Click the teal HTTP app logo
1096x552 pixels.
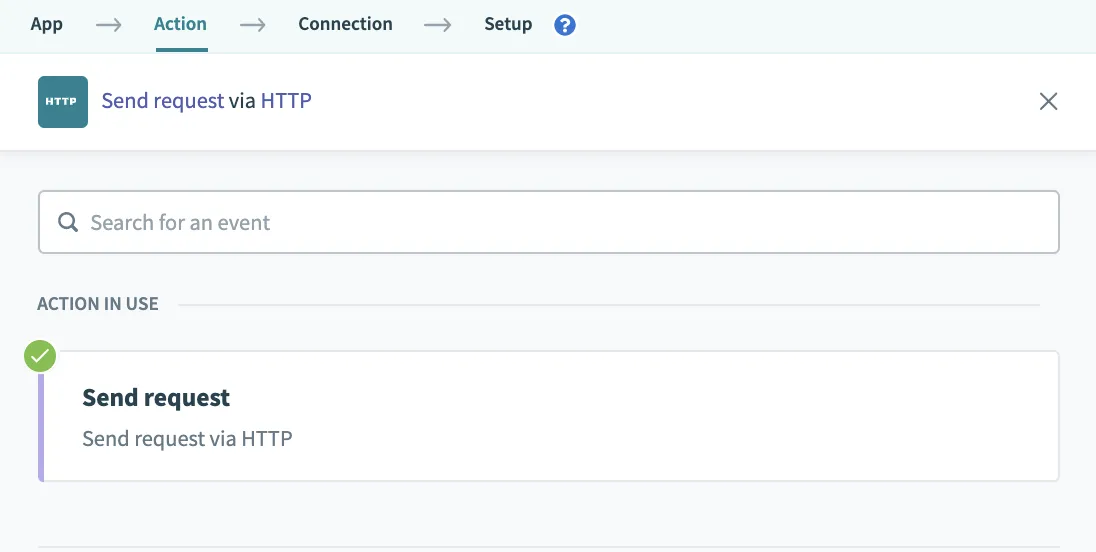[x=63, y=102]
